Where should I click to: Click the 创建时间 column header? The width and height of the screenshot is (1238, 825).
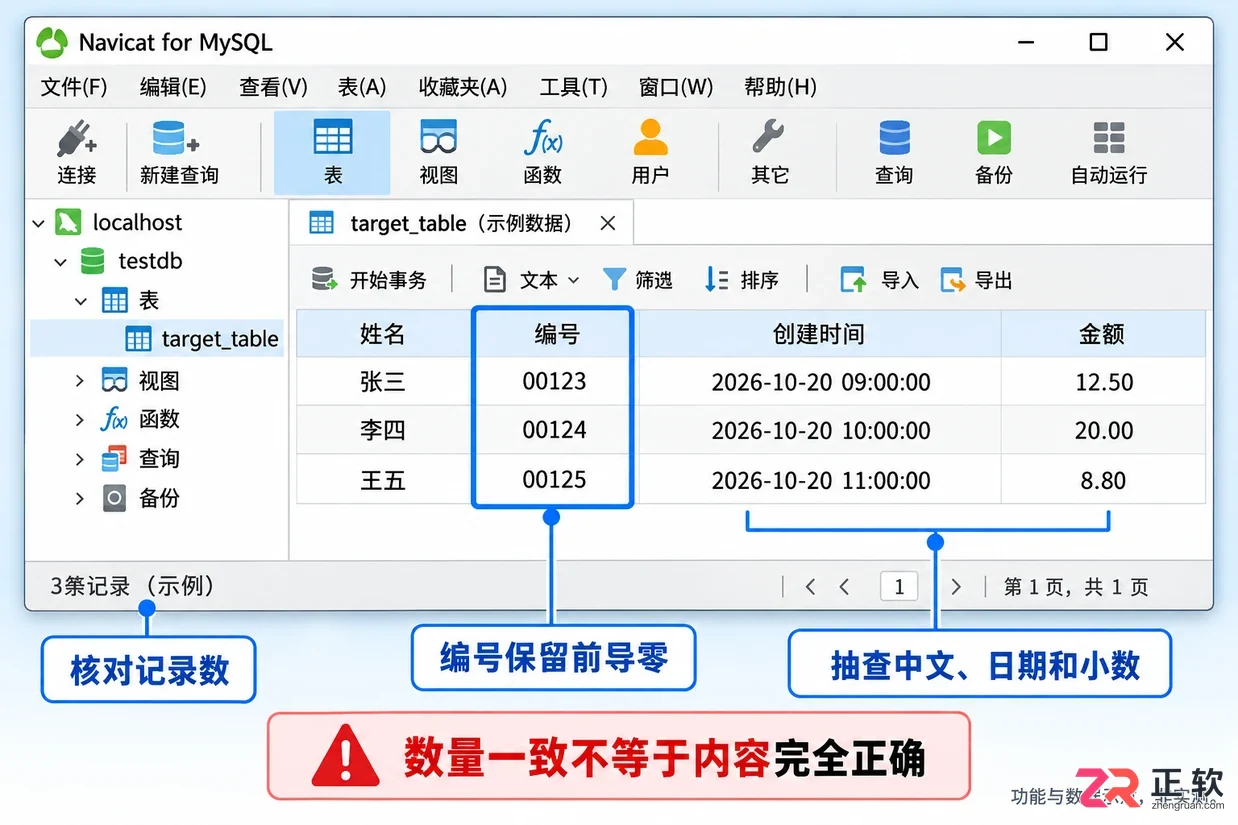point(819,334)
